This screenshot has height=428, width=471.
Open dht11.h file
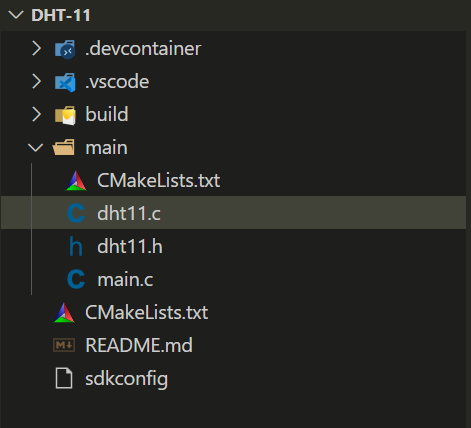pyautogui.click(x=233, y=246)
